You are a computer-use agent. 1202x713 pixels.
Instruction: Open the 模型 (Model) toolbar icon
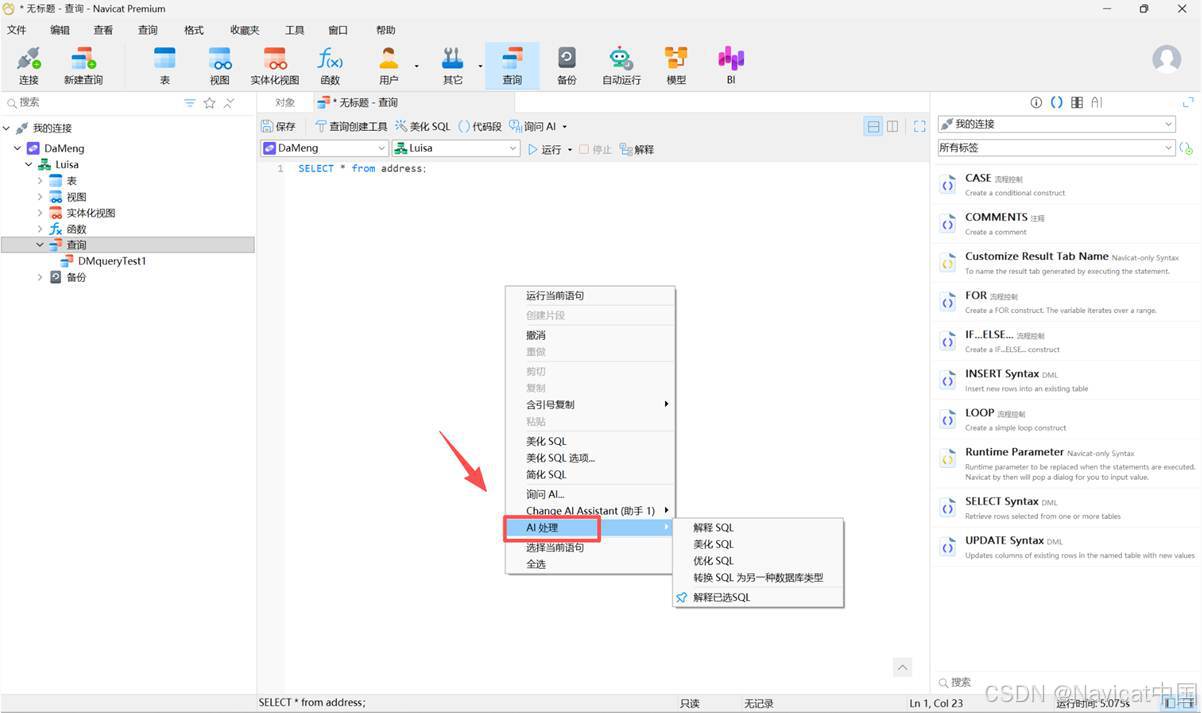pyautogui.click(x=676, y=66)
